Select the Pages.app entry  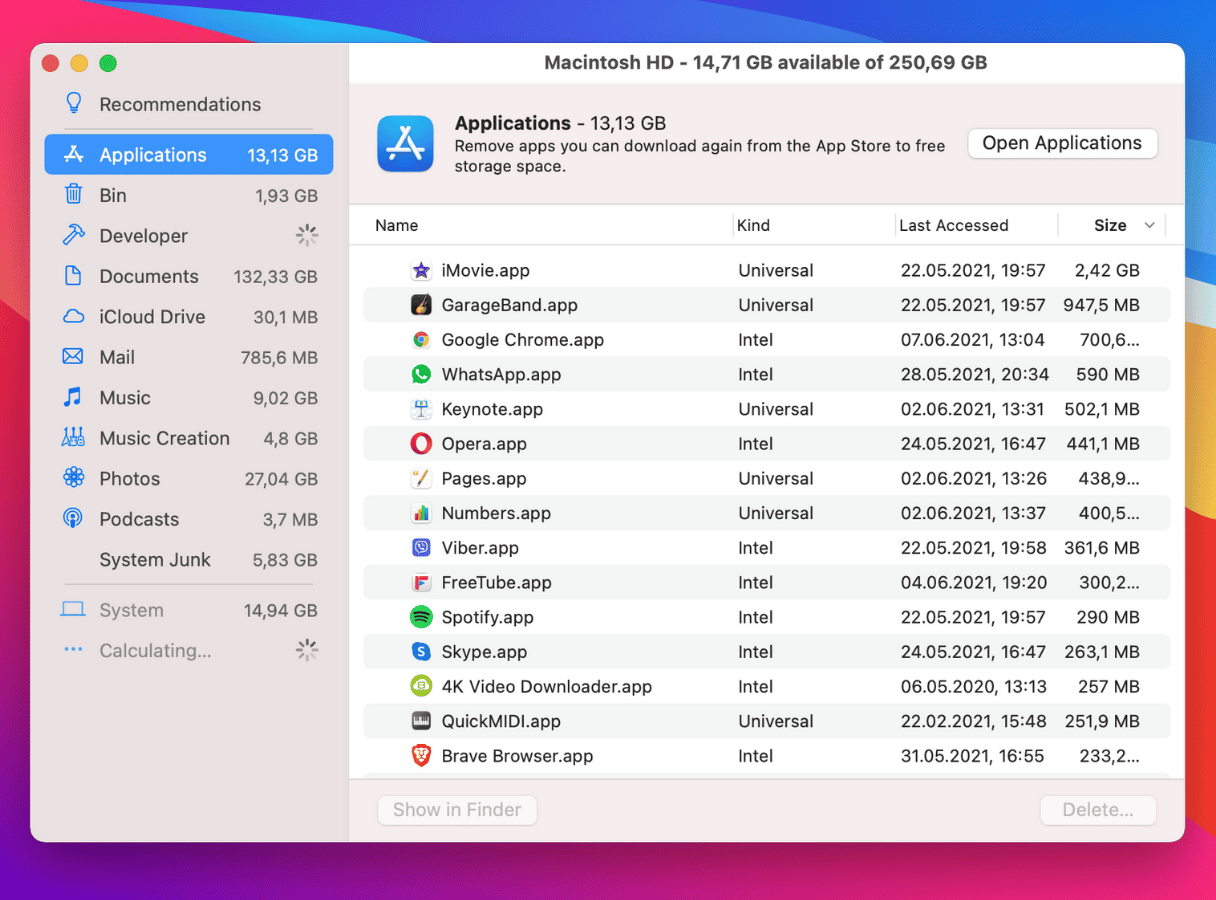(x=484, y=478)
